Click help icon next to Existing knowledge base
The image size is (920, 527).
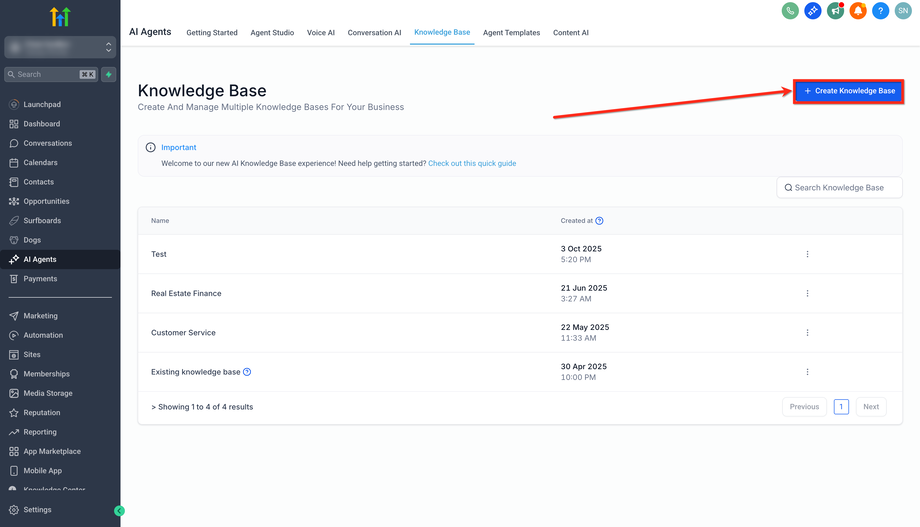pyautogui.click(x=247, y=372)
